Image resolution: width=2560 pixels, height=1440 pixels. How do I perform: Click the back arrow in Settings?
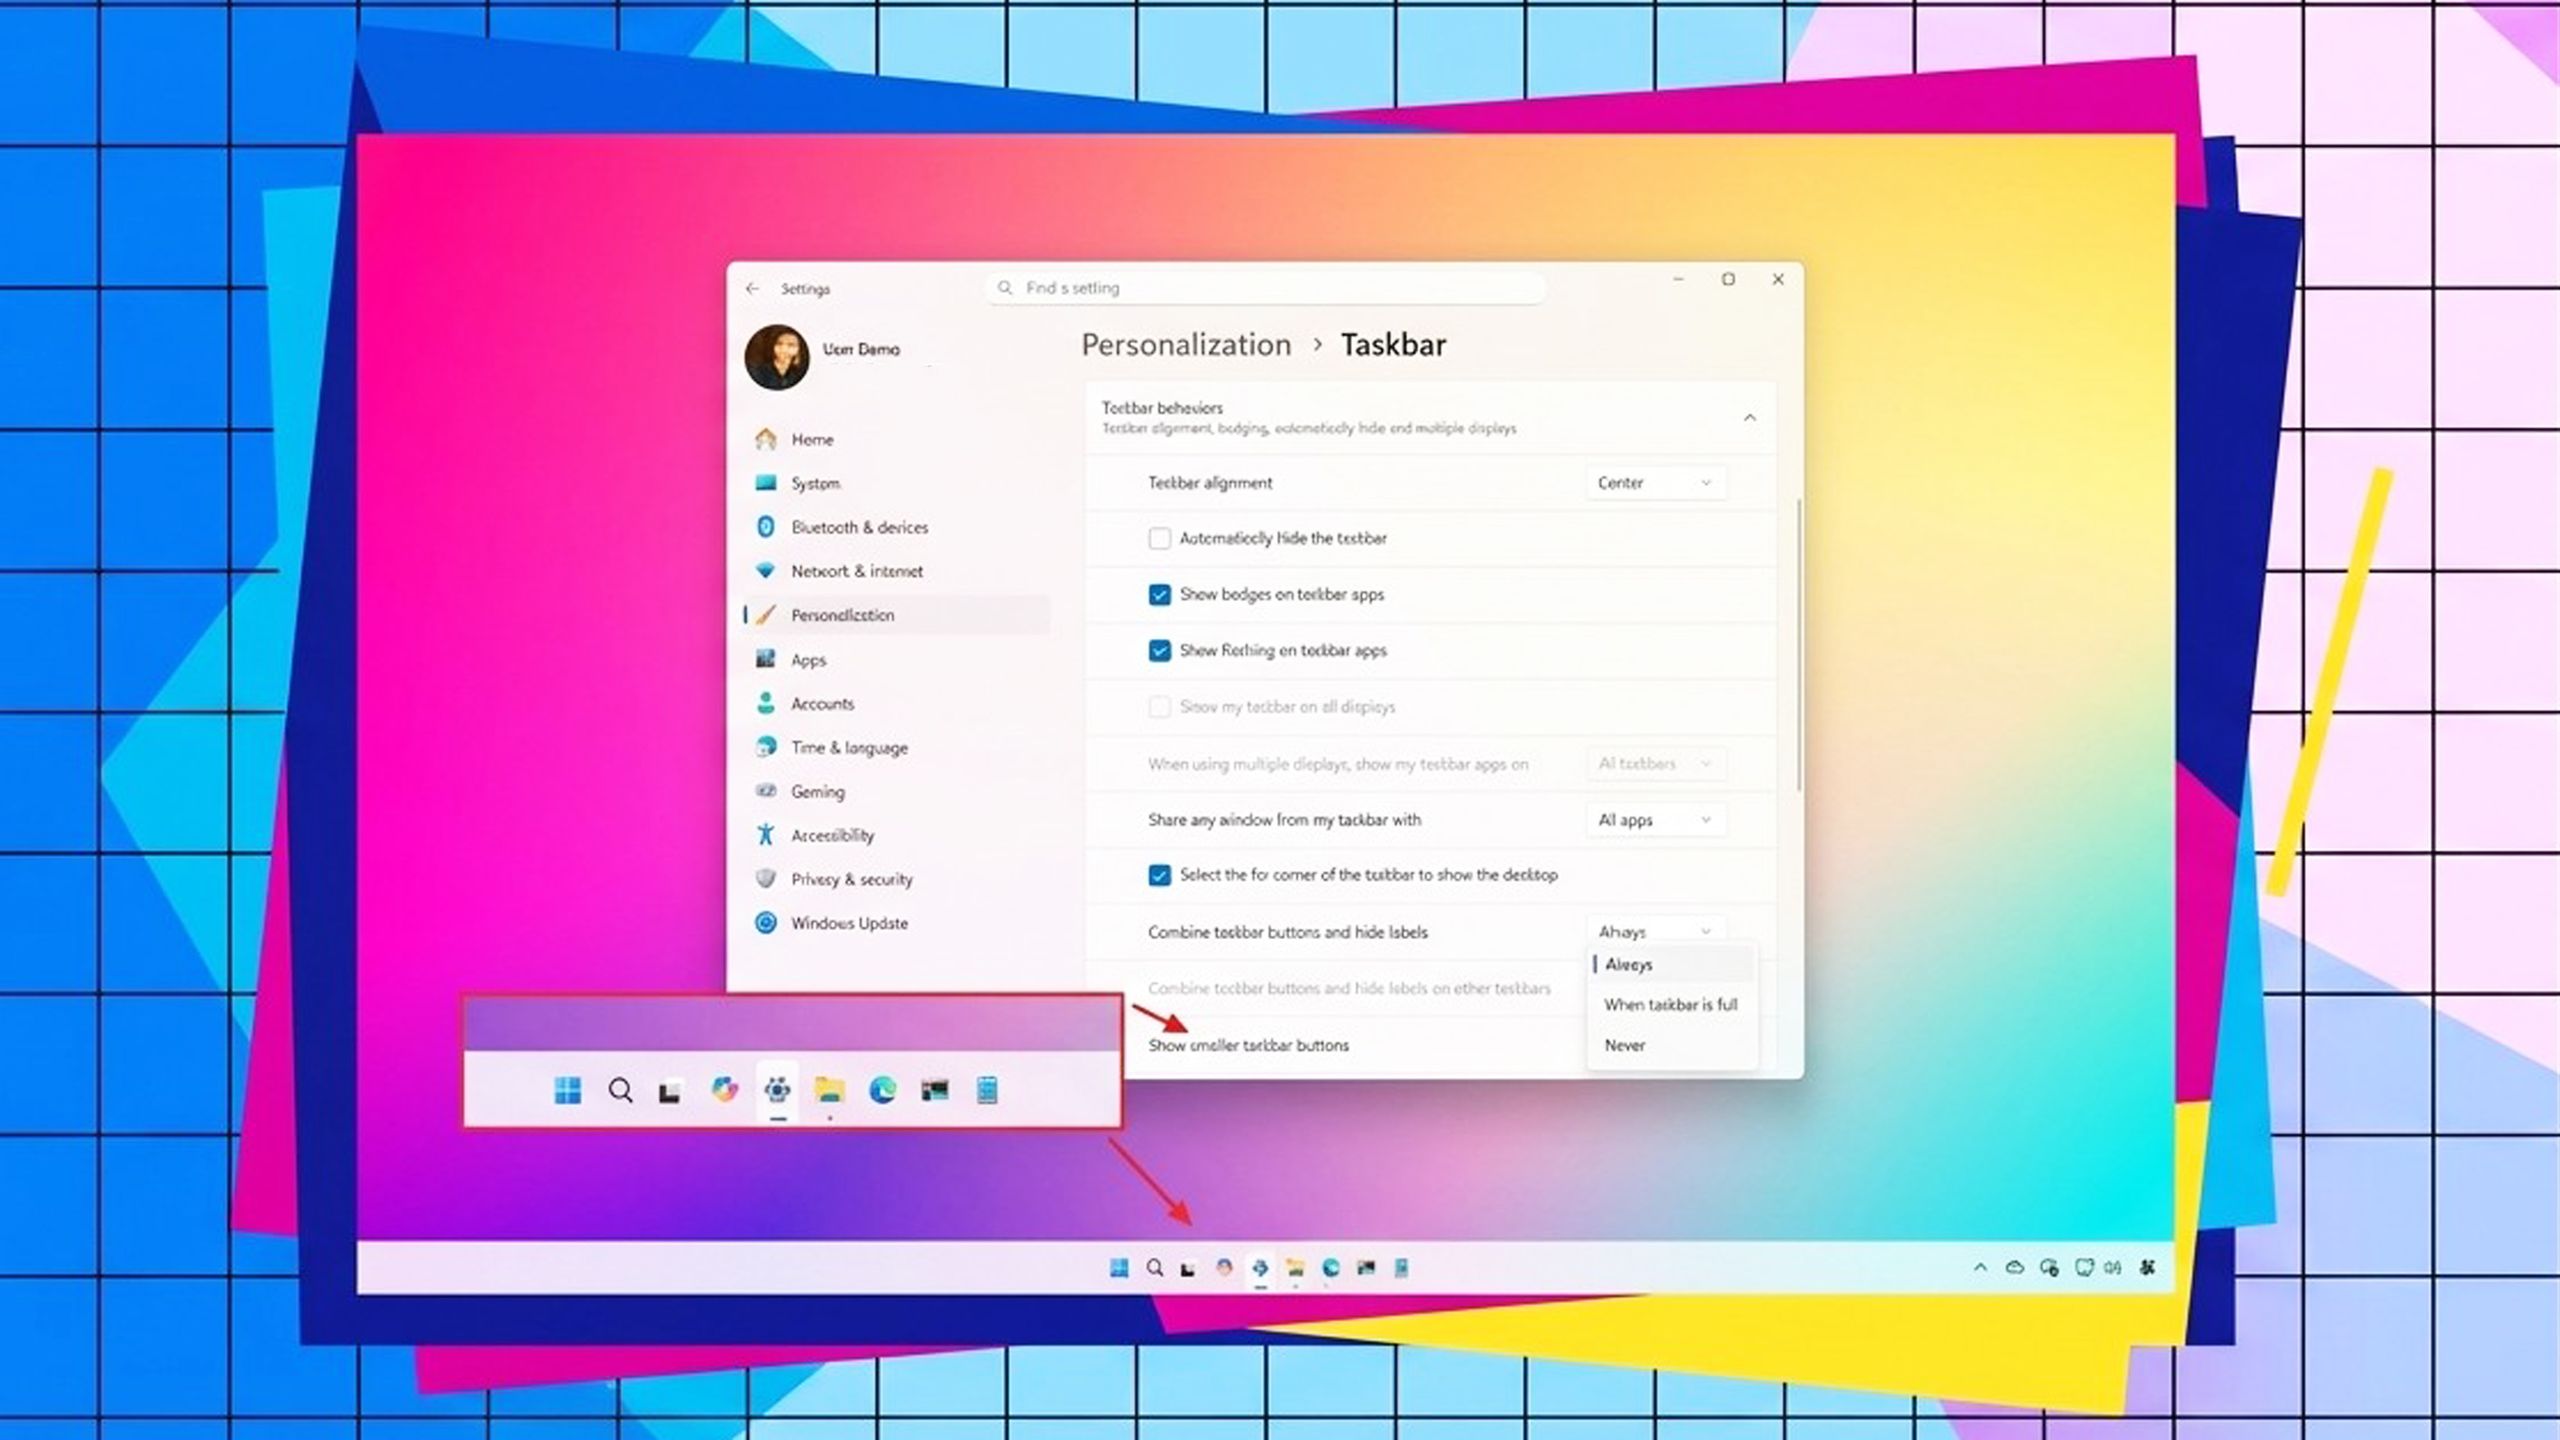(752, 288)
